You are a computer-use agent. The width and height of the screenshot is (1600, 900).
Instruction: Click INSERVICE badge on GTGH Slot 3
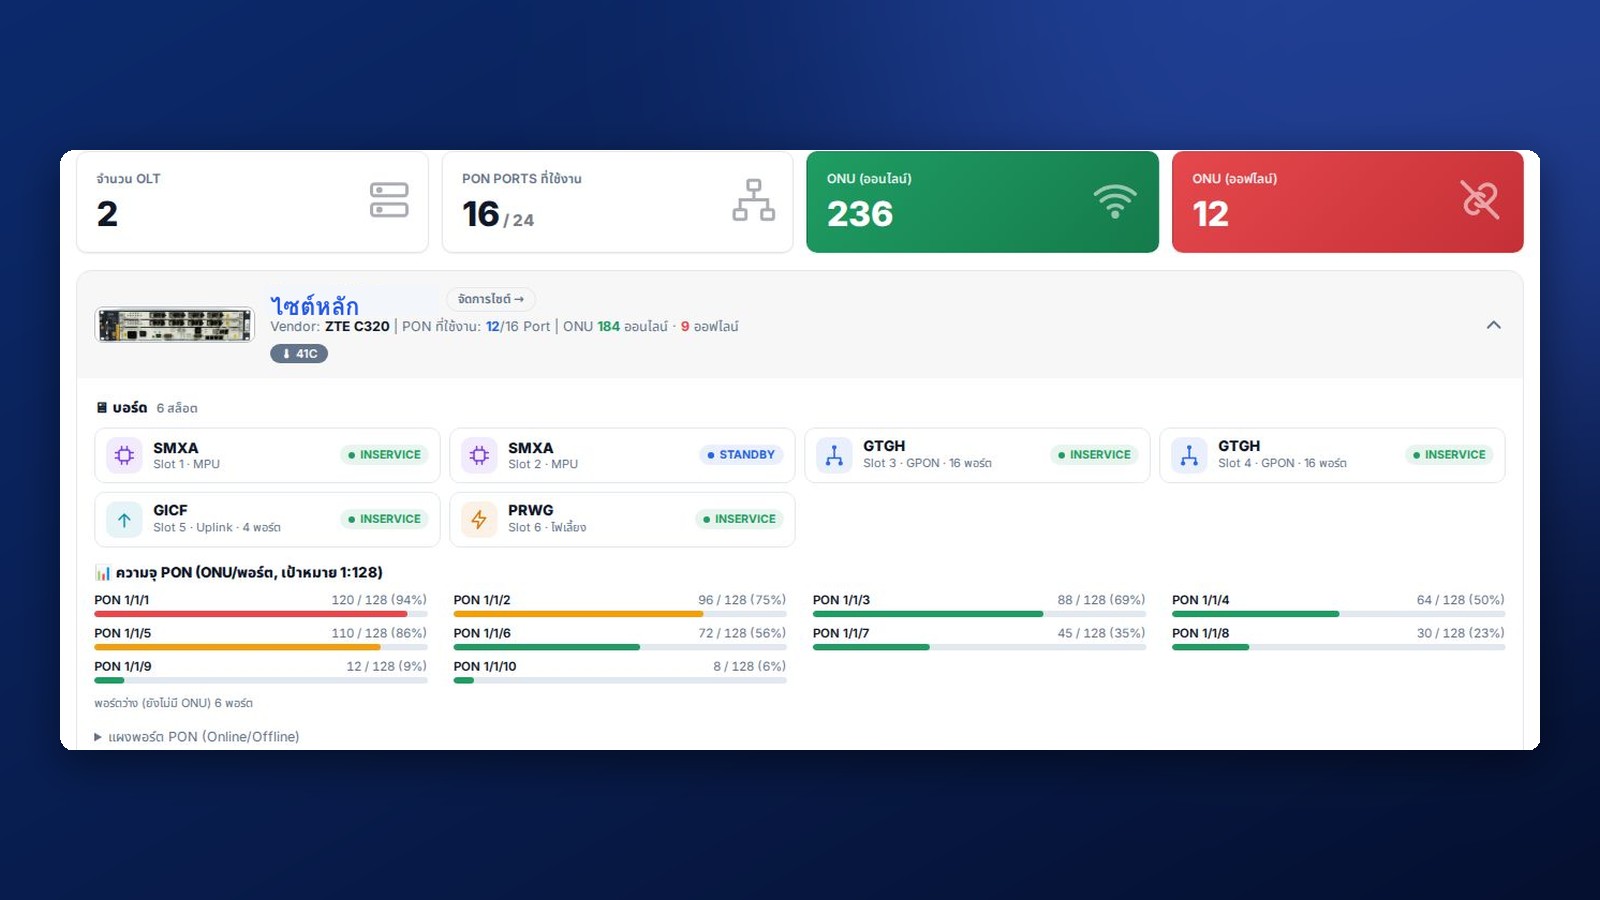(x=1094, y=455)
